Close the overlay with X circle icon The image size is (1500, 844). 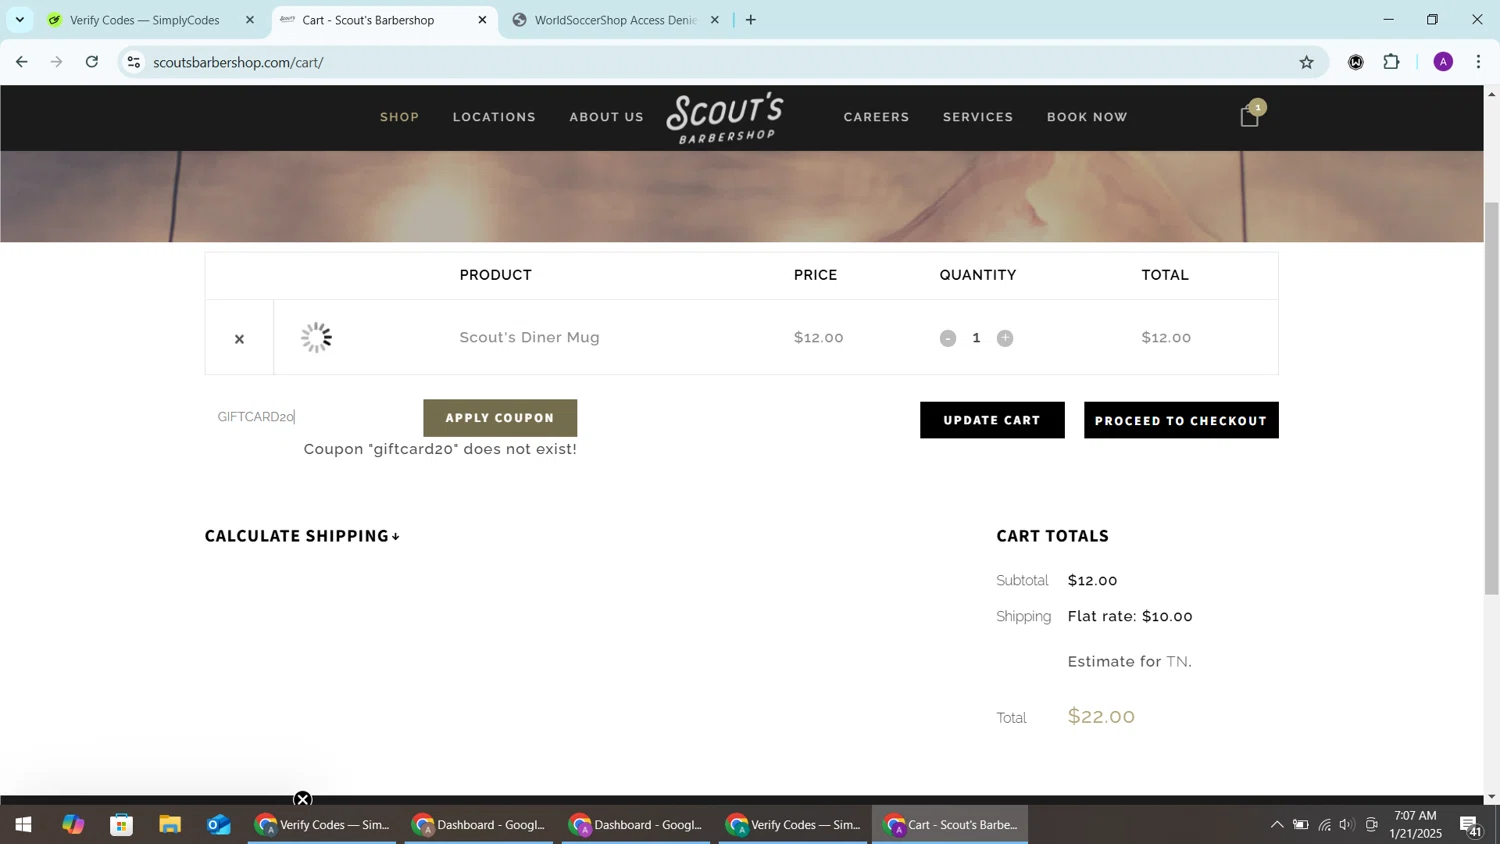click(x=303, y=799)
